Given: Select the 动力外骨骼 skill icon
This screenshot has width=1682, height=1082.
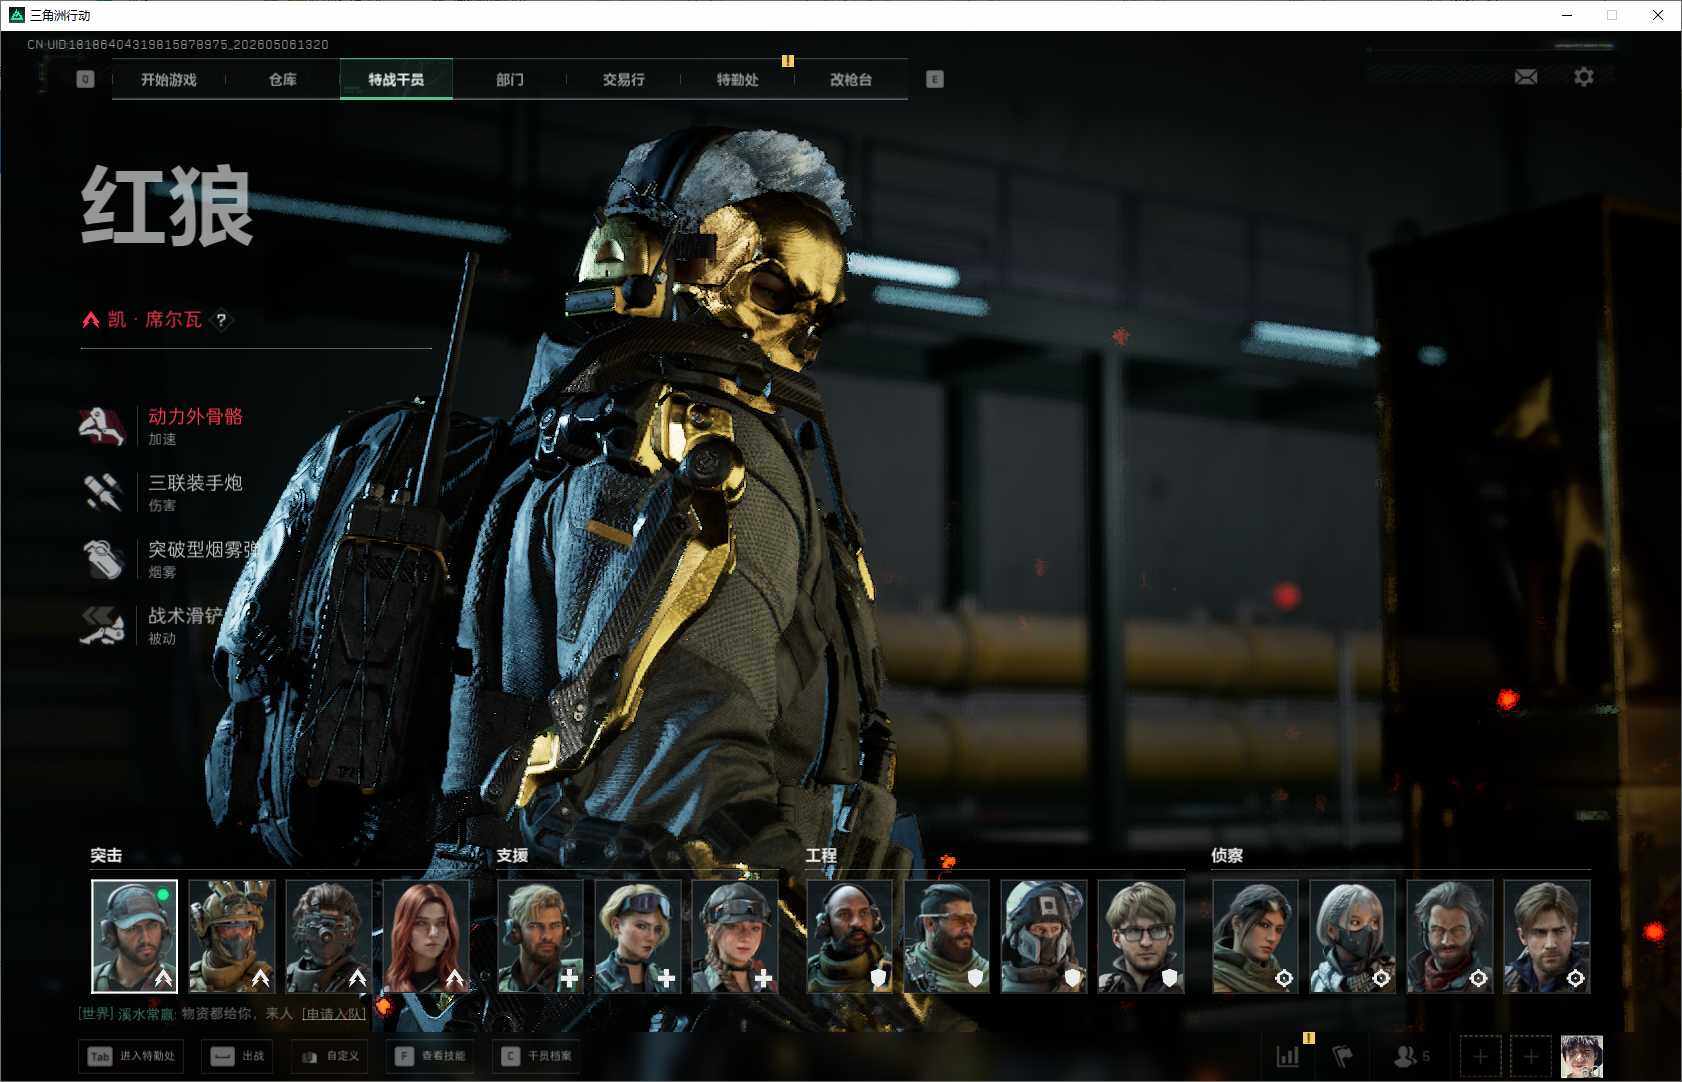Looking at the screenshot, I should (x=102, y=426).
